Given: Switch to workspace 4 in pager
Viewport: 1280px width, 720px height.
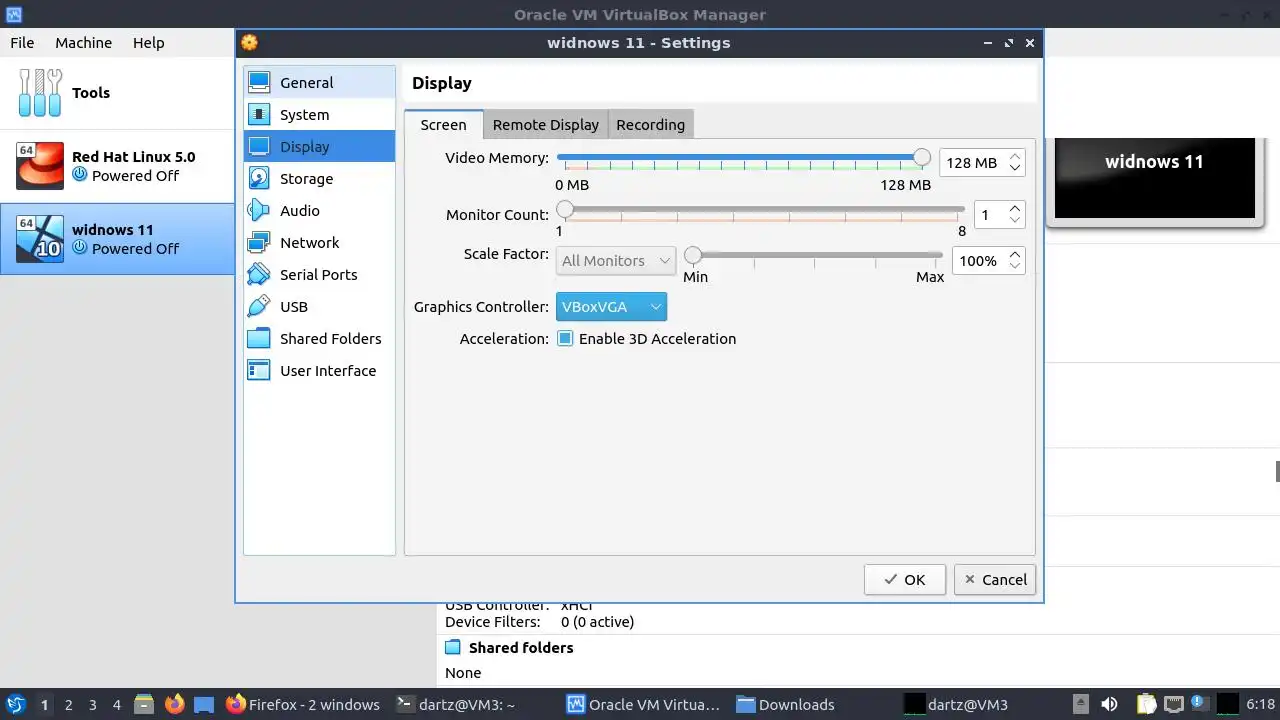Looking at the screenshot, I should click(117, 705).
